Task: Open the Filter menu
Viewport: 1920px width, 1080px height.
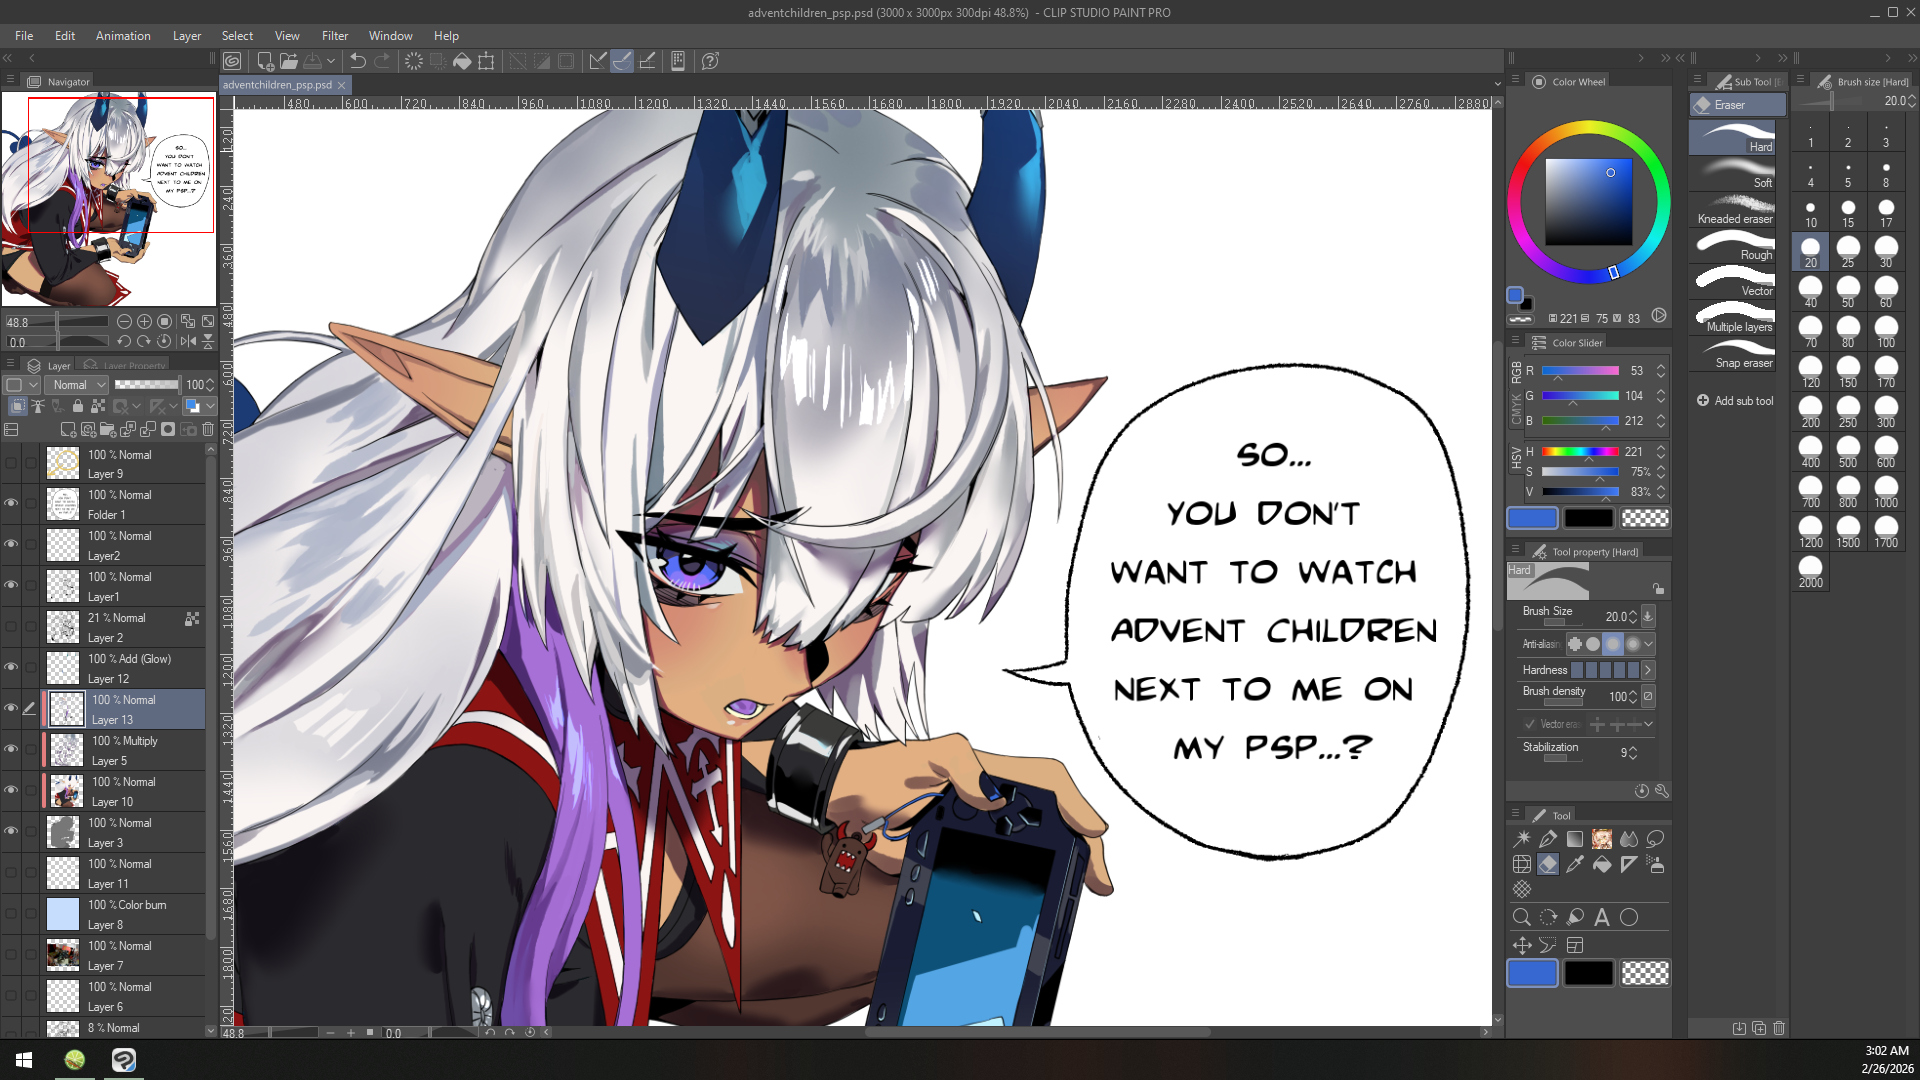Action: tap(334, 36)
